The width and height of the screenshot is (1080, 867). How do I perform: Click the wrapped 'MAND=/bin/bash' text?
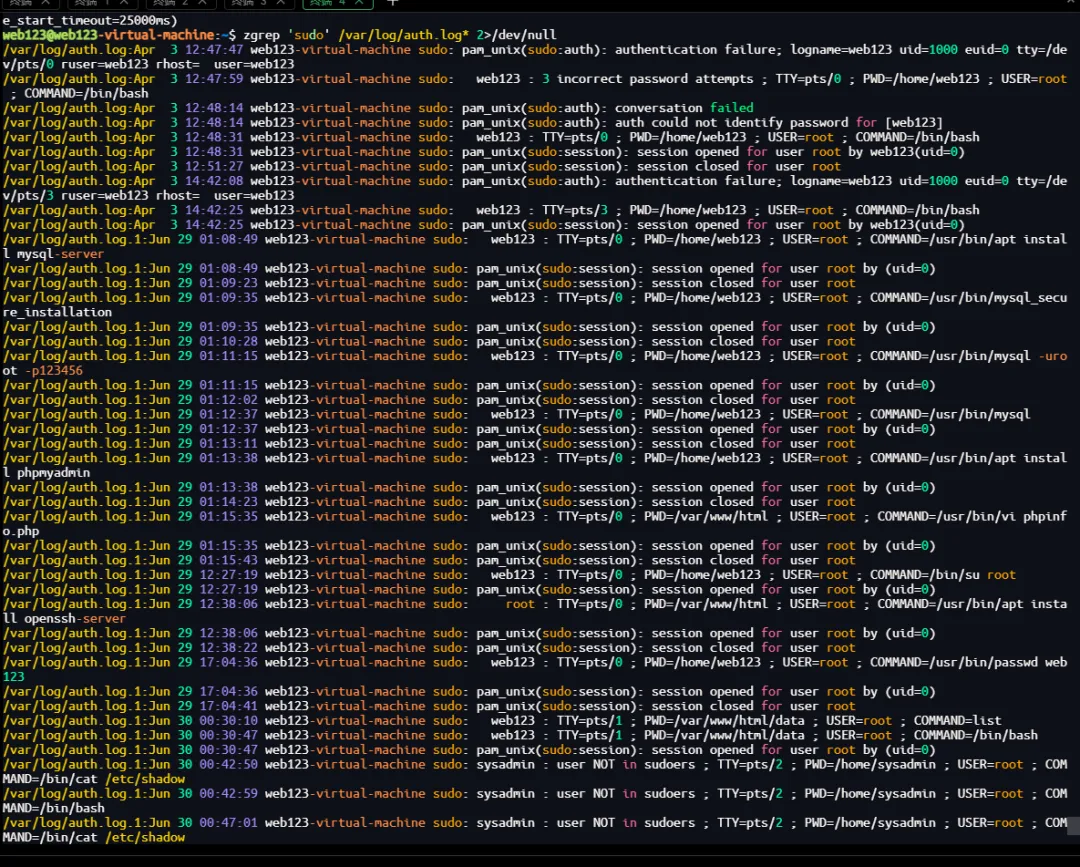tap(53, 808)
